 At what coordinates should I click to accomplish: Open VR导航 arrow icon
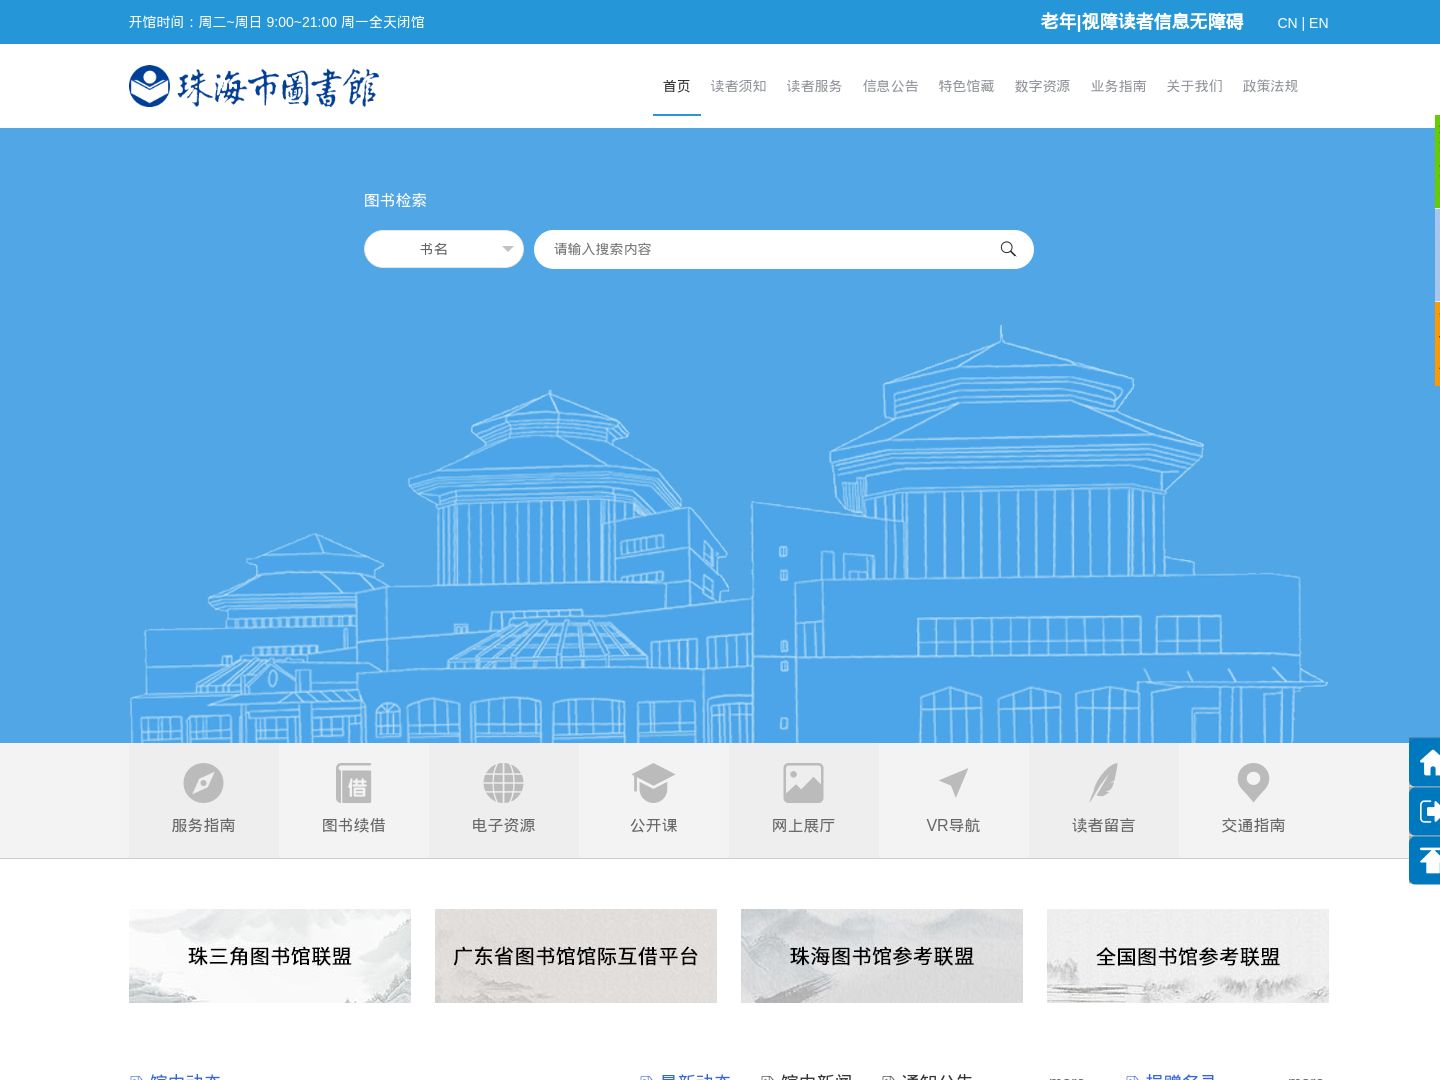coord(953,783)
